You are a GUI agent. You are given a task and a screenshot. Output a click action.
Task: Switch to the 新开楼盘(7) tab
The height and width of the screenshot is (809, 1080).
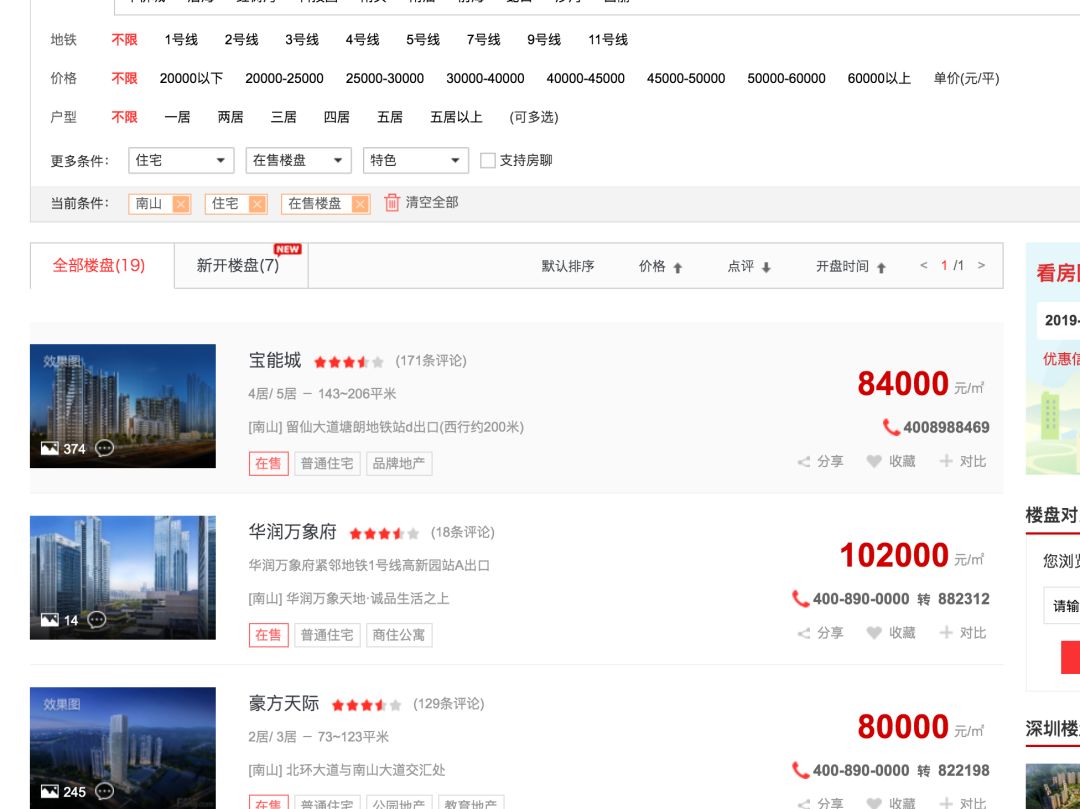pyautogui.click(x=236, y=263)
